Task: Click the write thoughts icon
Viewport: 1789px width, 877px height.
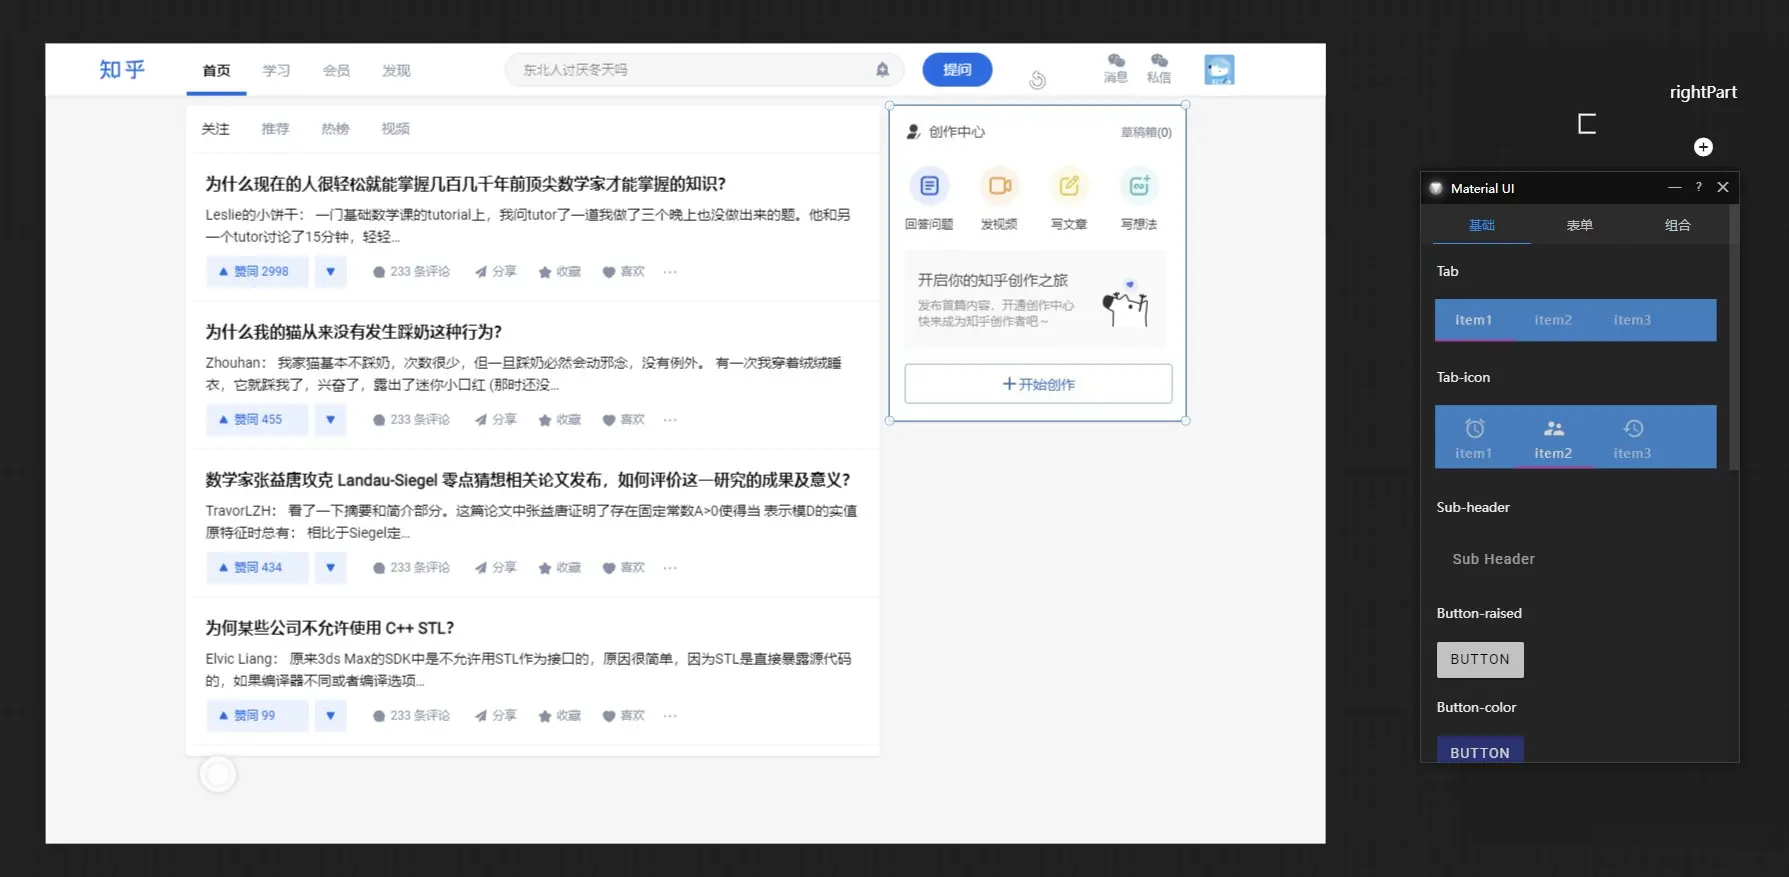Action: pos(1139,186)
